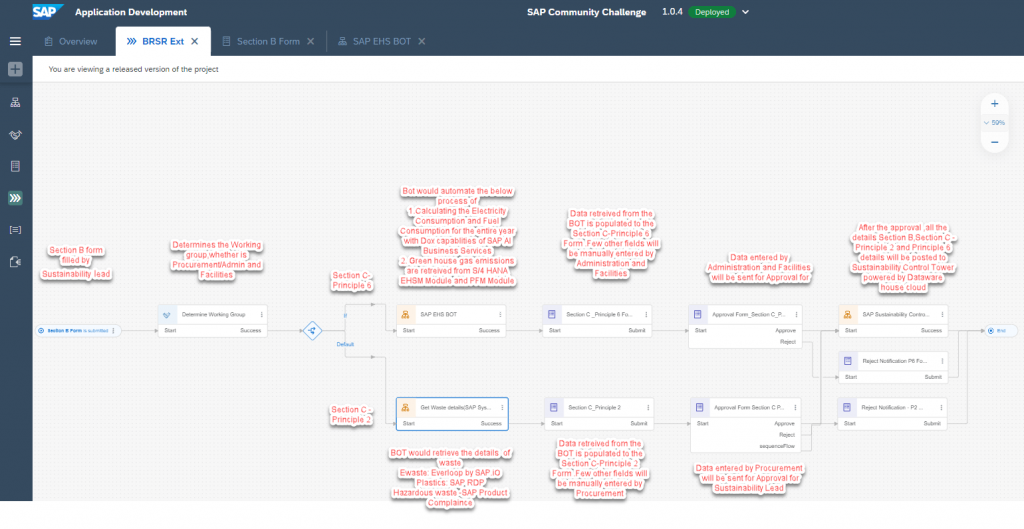
Task: Click the Overview tab clipboard icon
Action: 48,41
